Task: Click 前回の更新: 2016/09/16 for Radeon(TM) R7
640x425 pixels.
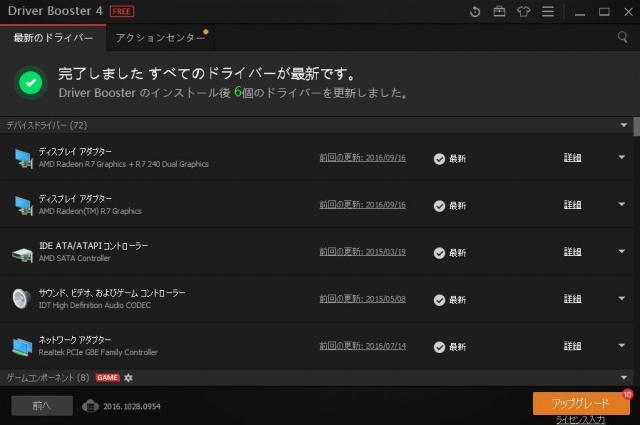Action: pyautogui.click(x=362, y=205)
